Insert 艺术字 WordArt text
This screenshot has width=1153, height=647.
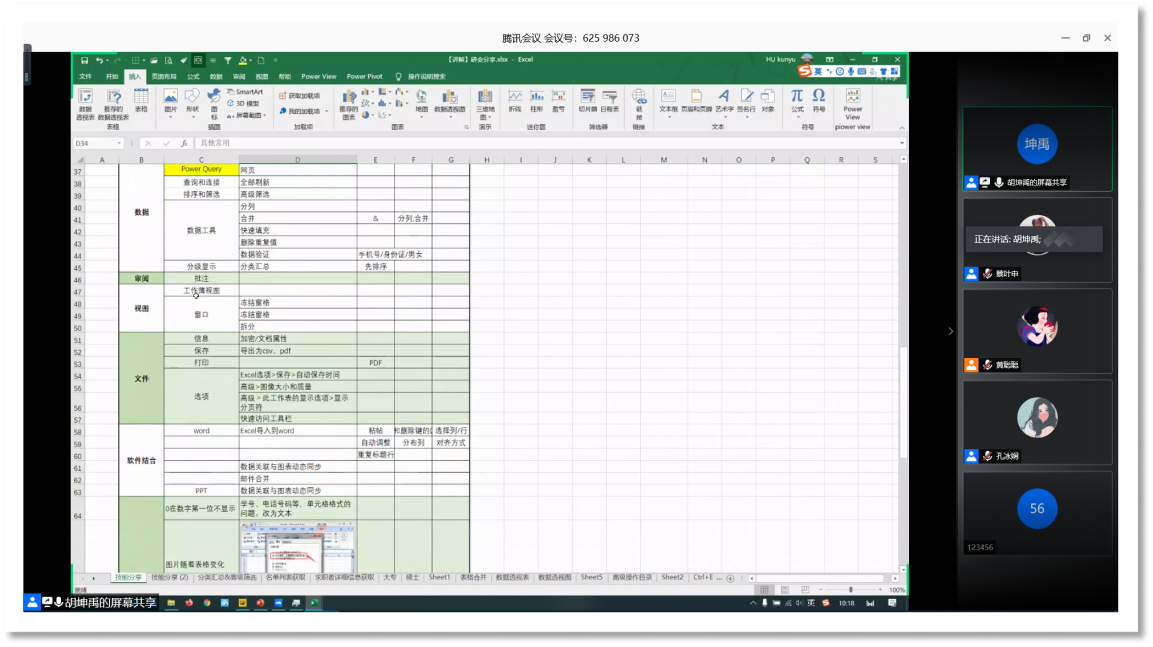(724, 101)
